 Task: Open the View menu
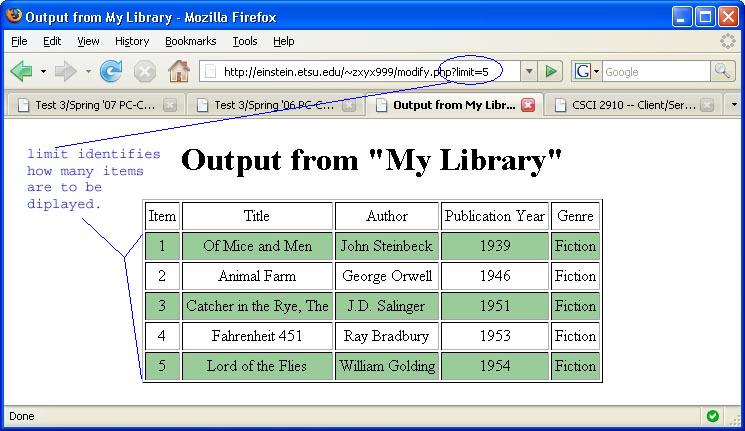pos(88,41)
